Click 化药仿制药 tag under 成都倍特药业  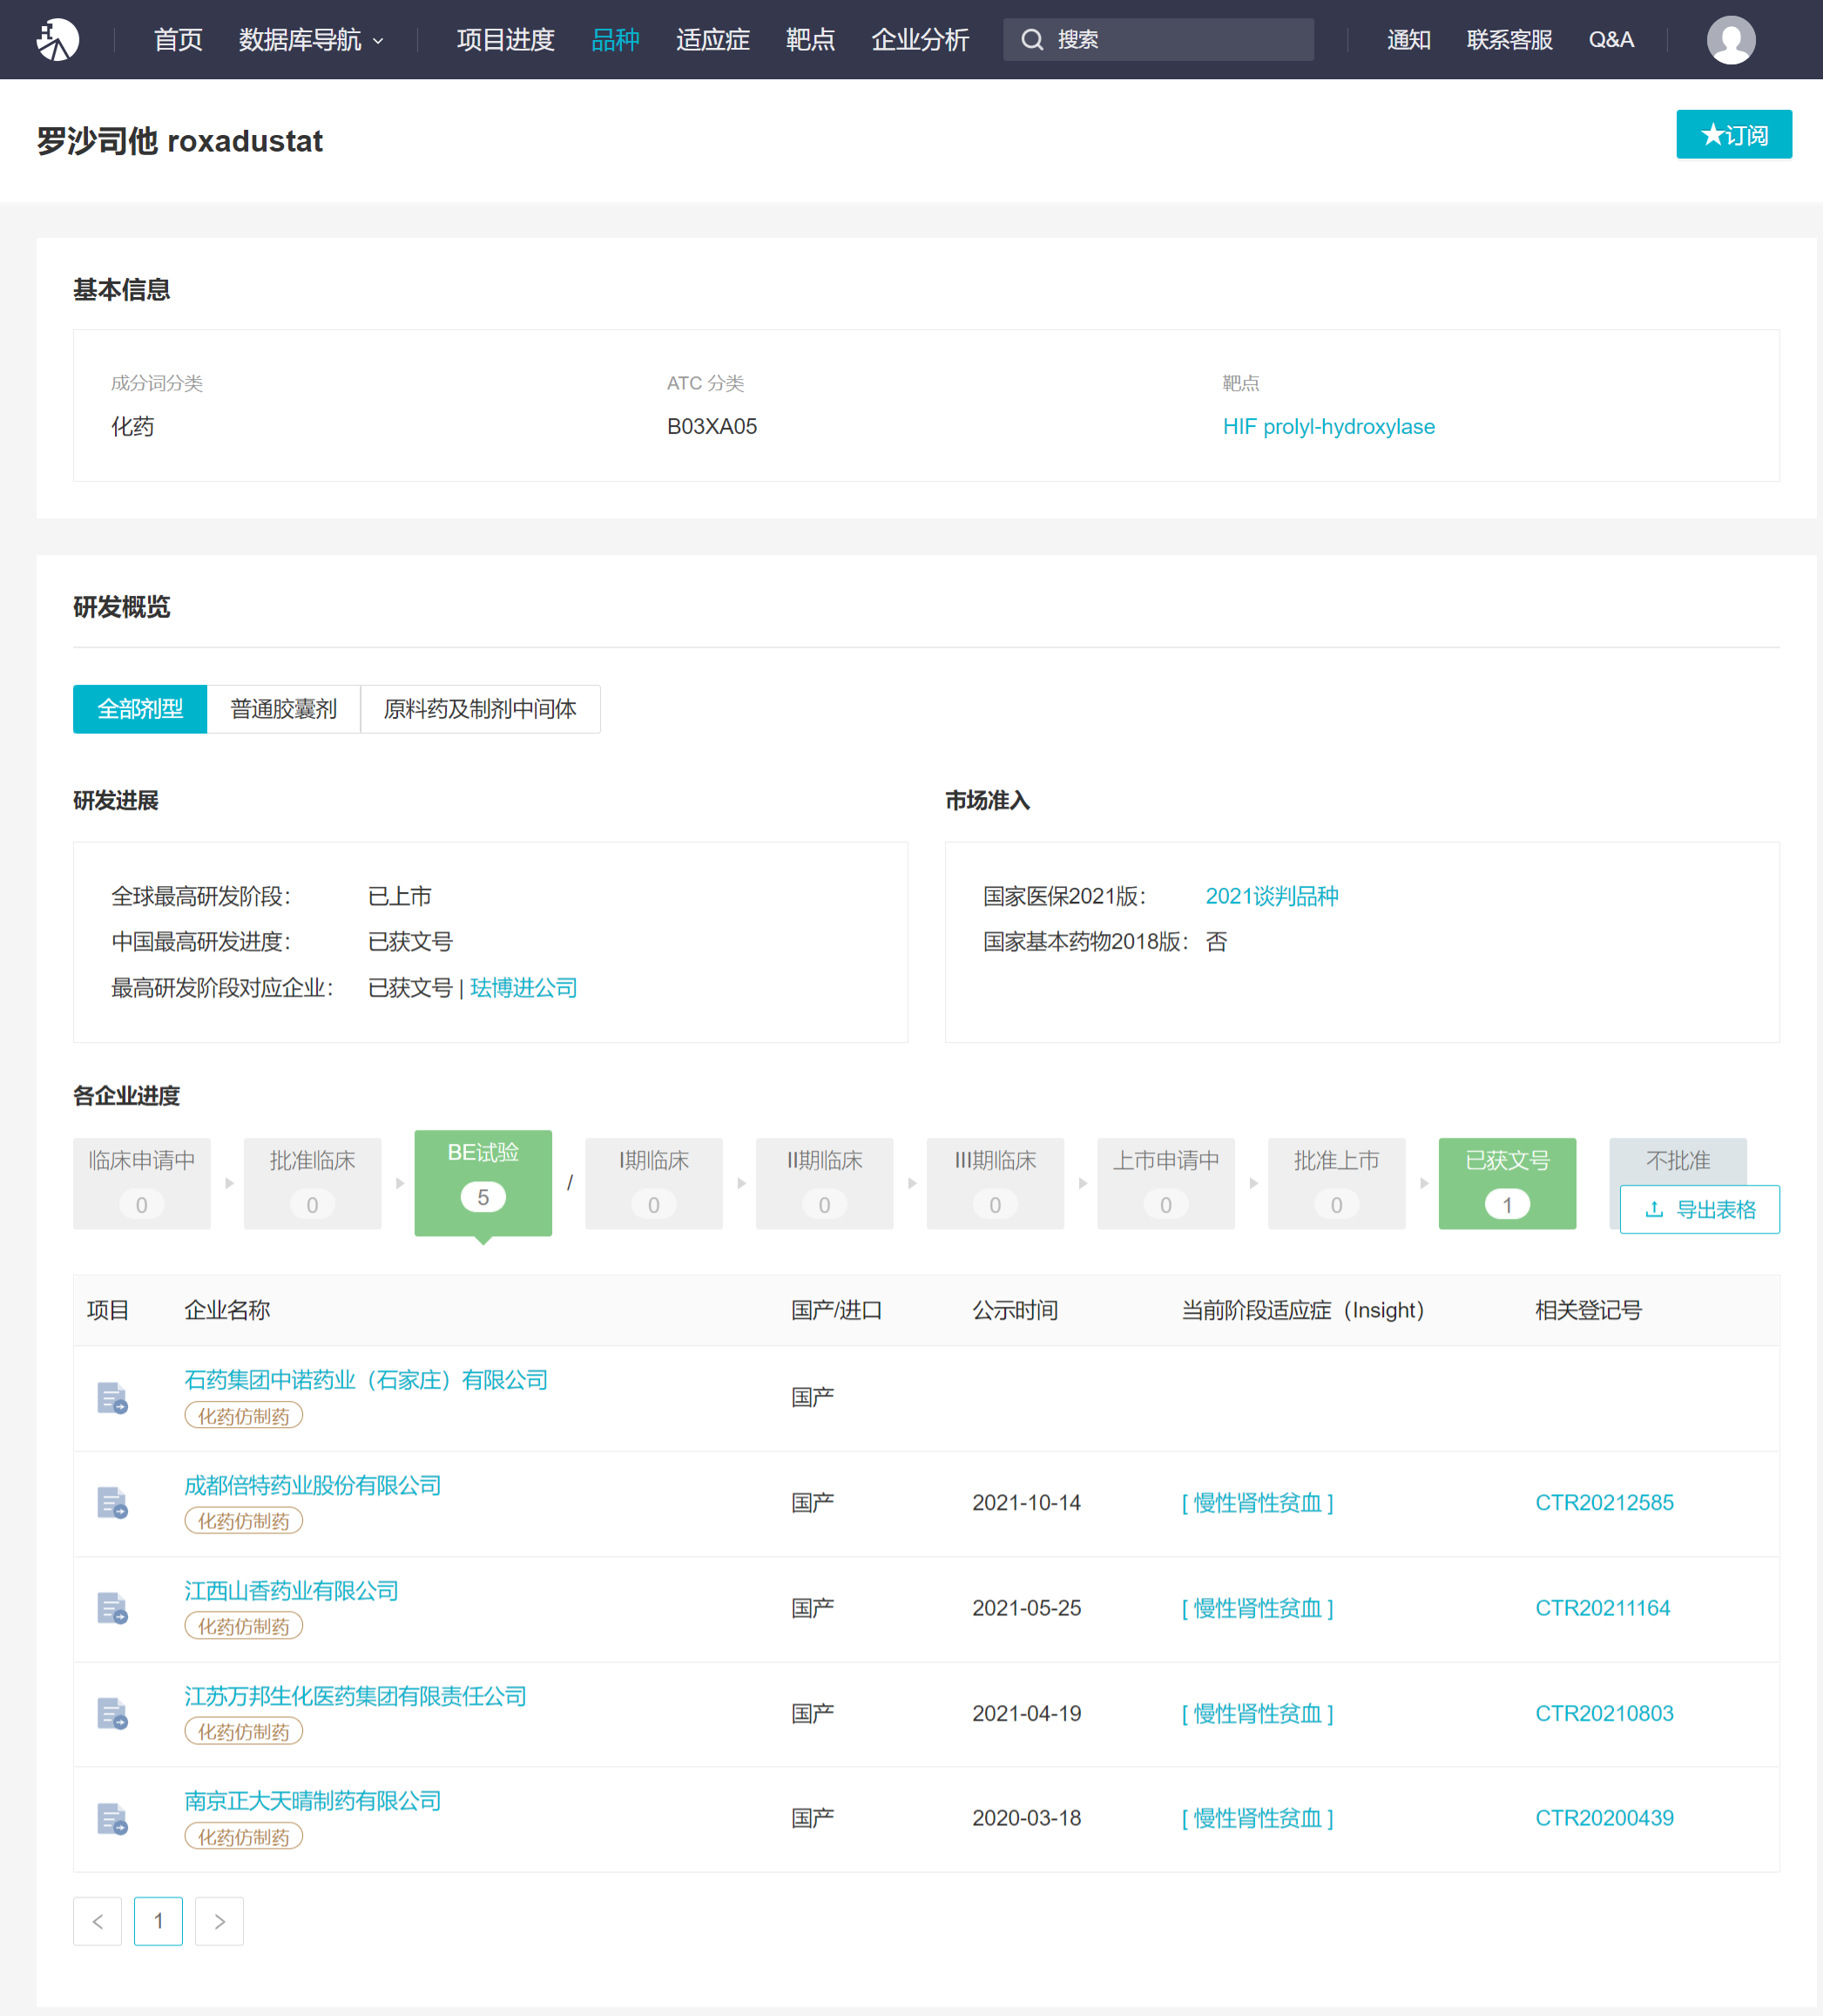tap(243, 1521)
